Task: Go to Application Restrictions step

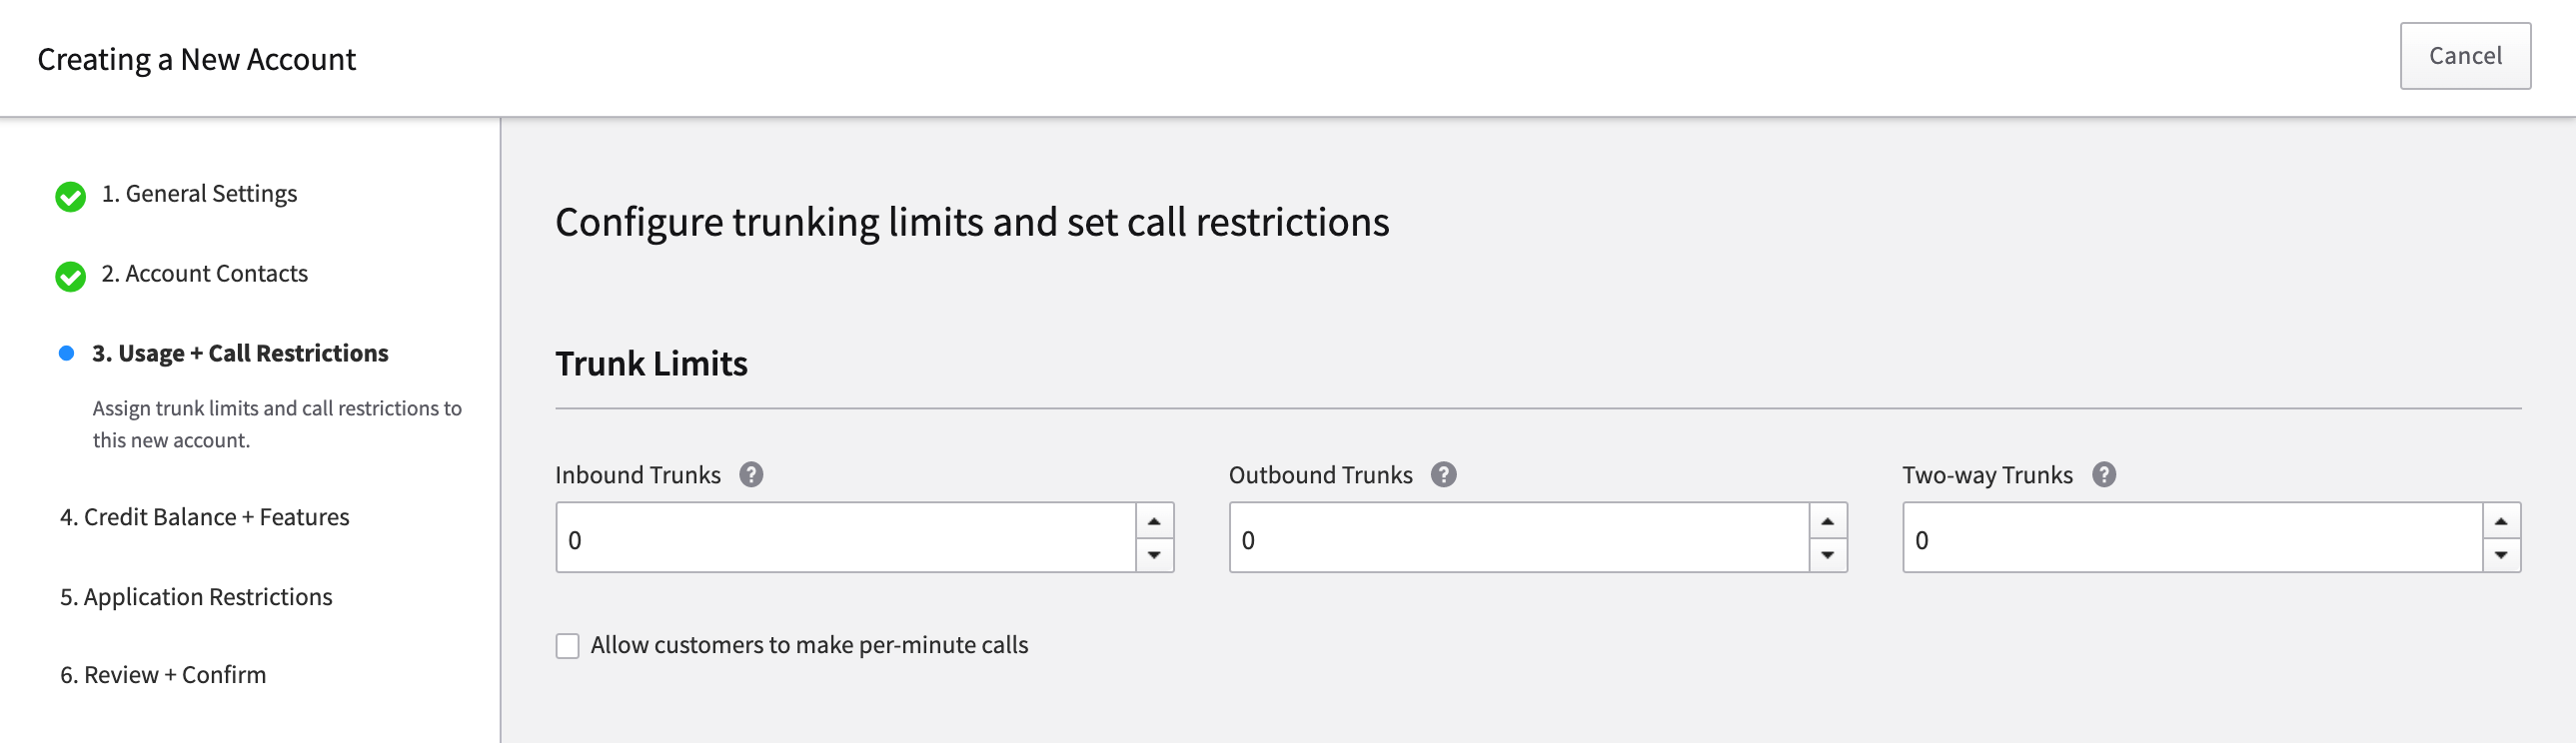Action: pyautogui.click(x=196, y=597)
